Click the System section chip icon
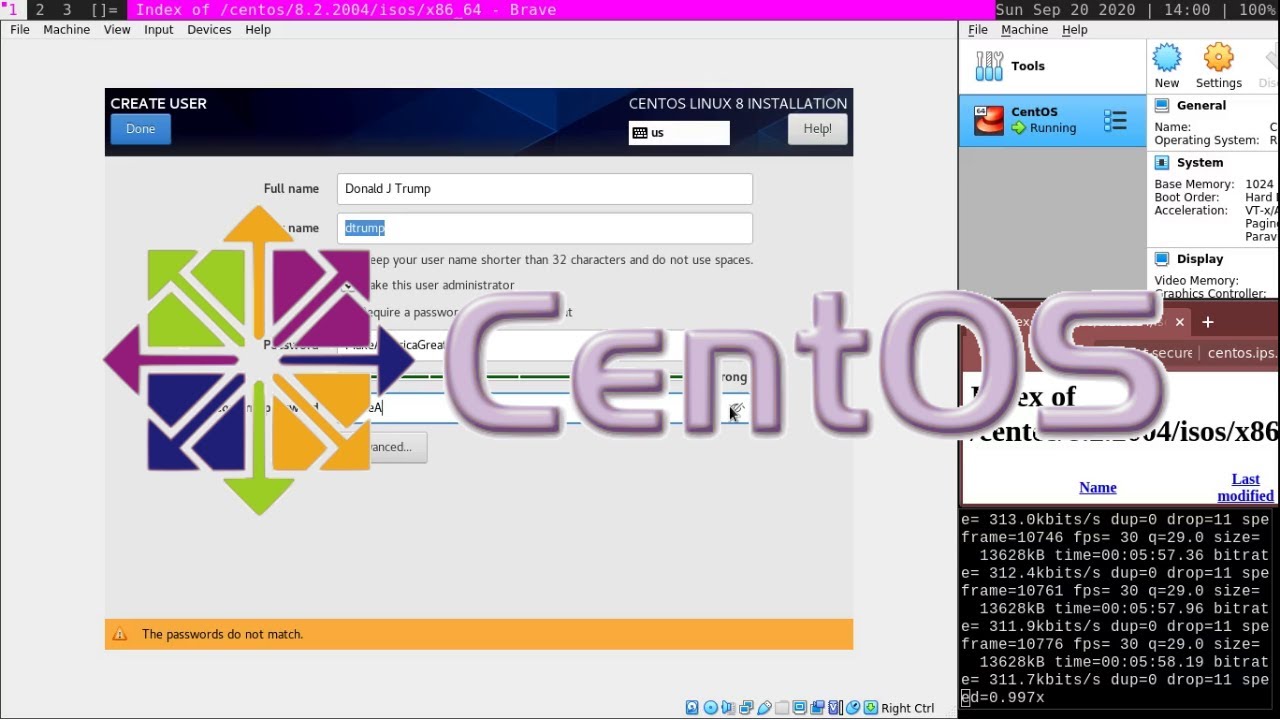This screenshot has height=720, width=1280. coord(1162,162)
